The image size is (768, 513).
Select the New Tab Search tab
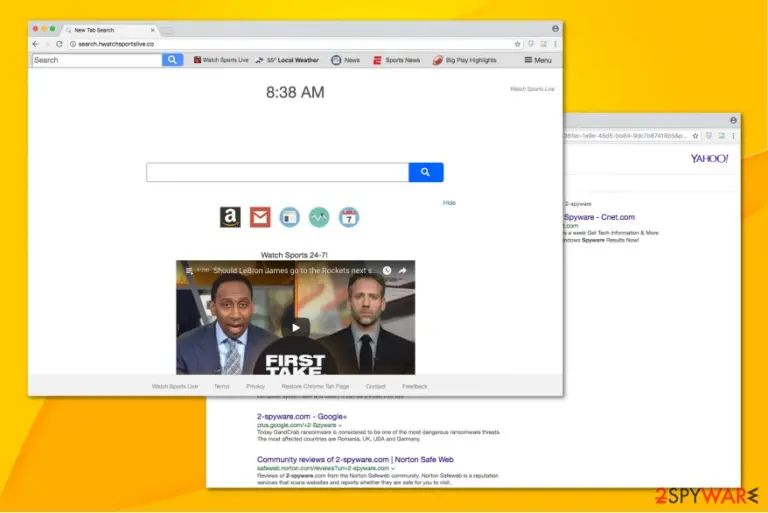(x=110, y=30)
